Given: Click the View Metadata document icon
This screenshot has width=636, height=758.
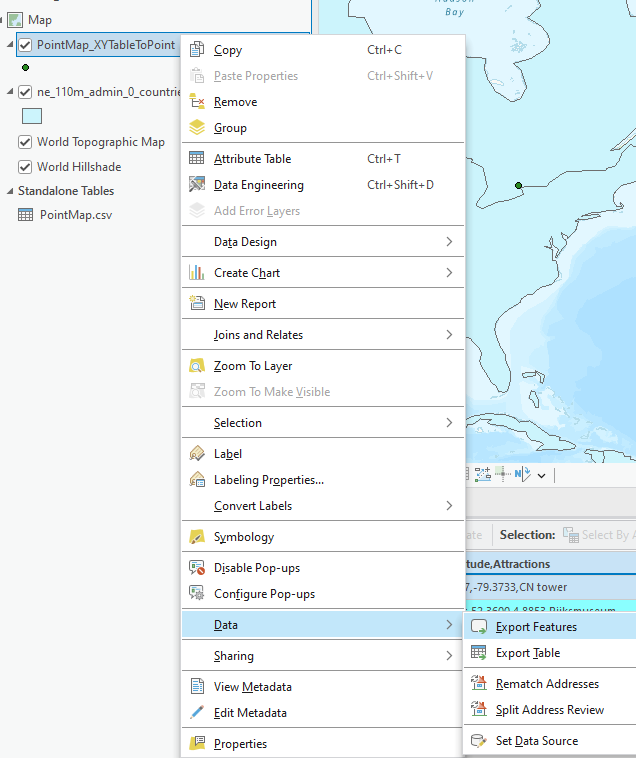Looking at the screenshot, I should [x=197, y=686].
